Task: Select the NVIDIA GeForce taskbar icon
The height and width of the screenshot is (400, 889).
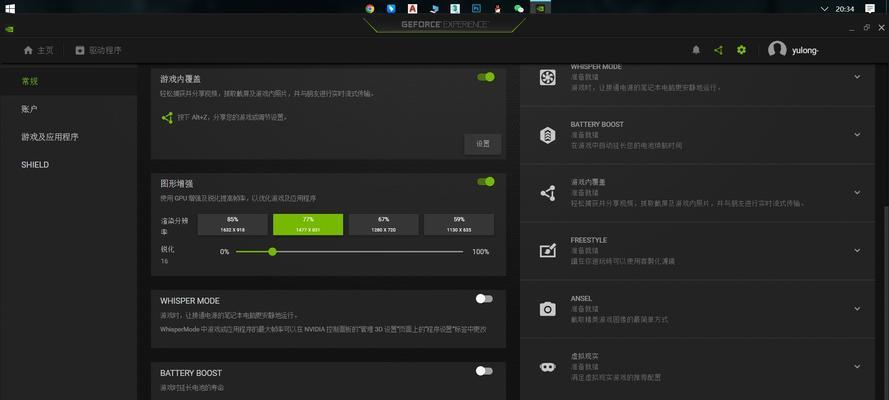Action: (540, 8)
